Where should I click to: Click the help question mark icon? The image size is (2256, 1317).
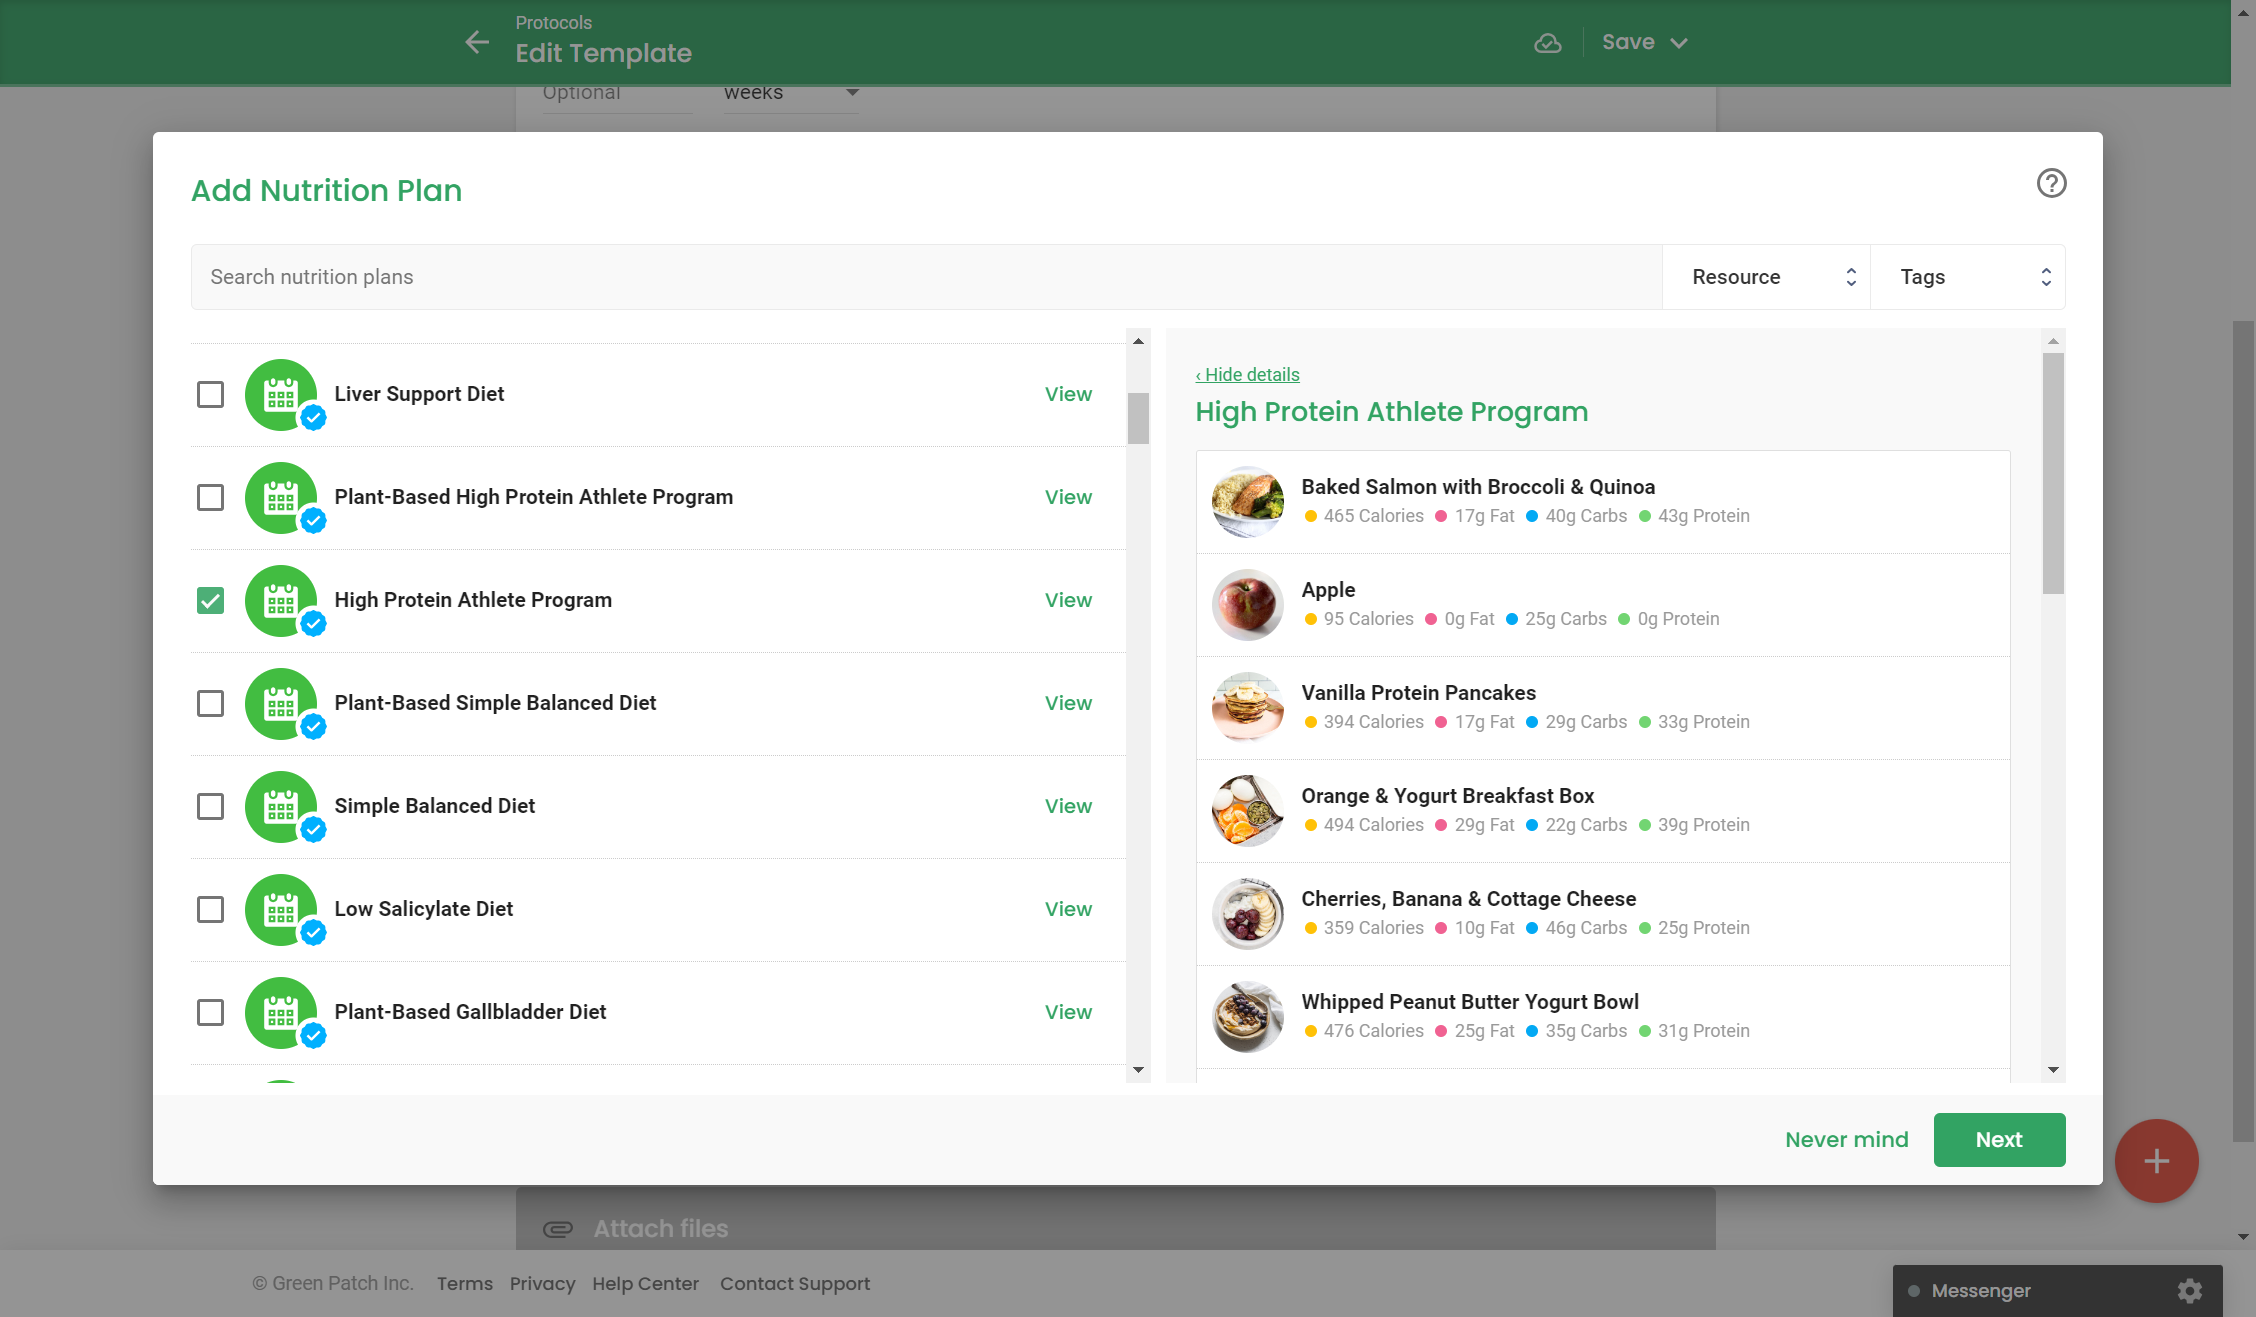point(2051,184)
